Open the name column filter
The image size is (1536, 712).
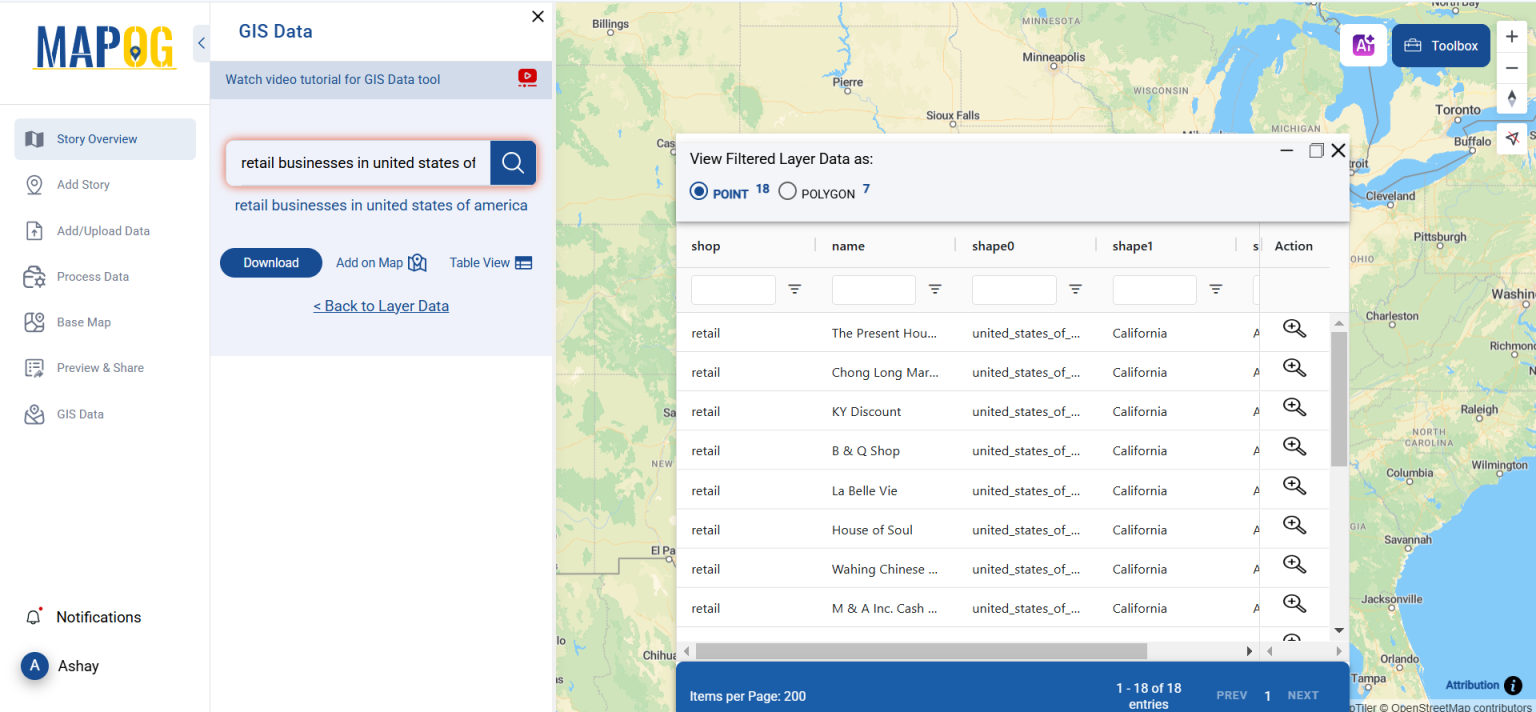tap(935, 289)
